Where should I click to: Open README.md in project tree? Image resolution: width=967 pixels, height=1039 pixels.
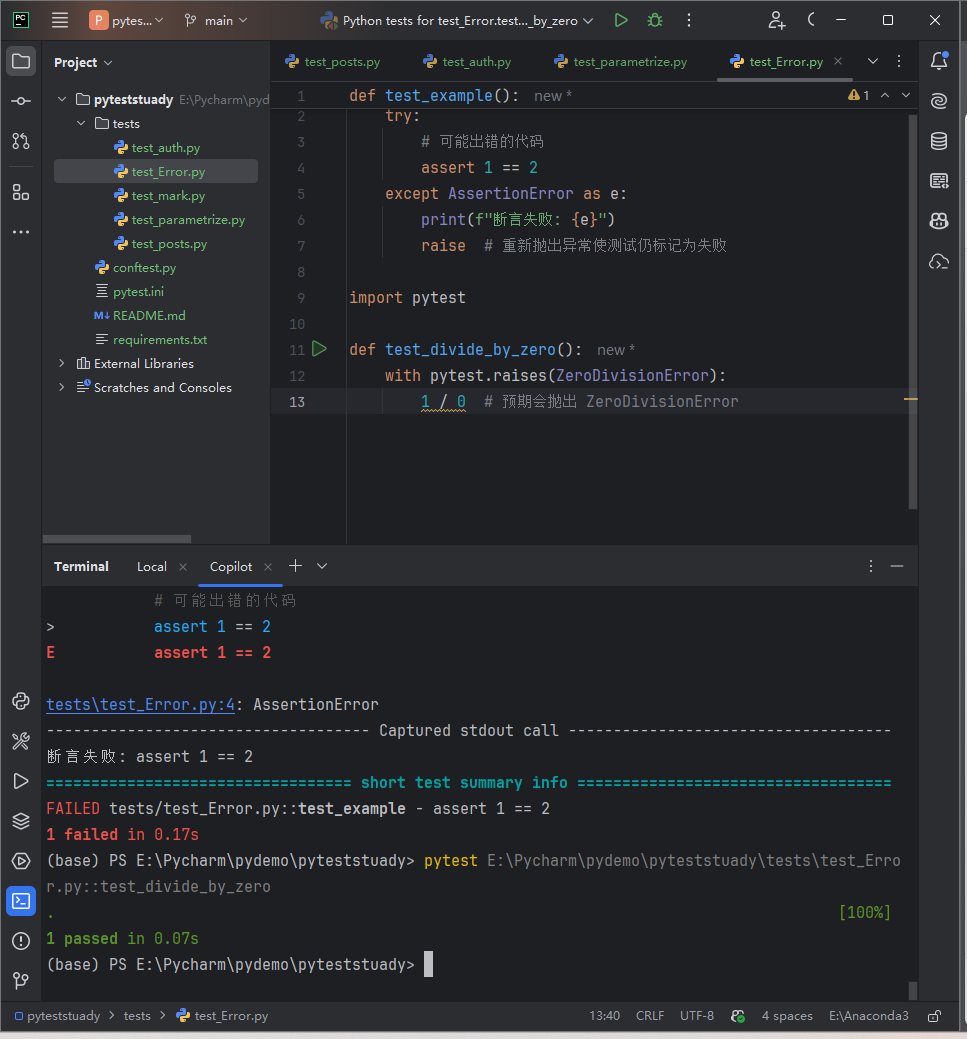[140, 315]
